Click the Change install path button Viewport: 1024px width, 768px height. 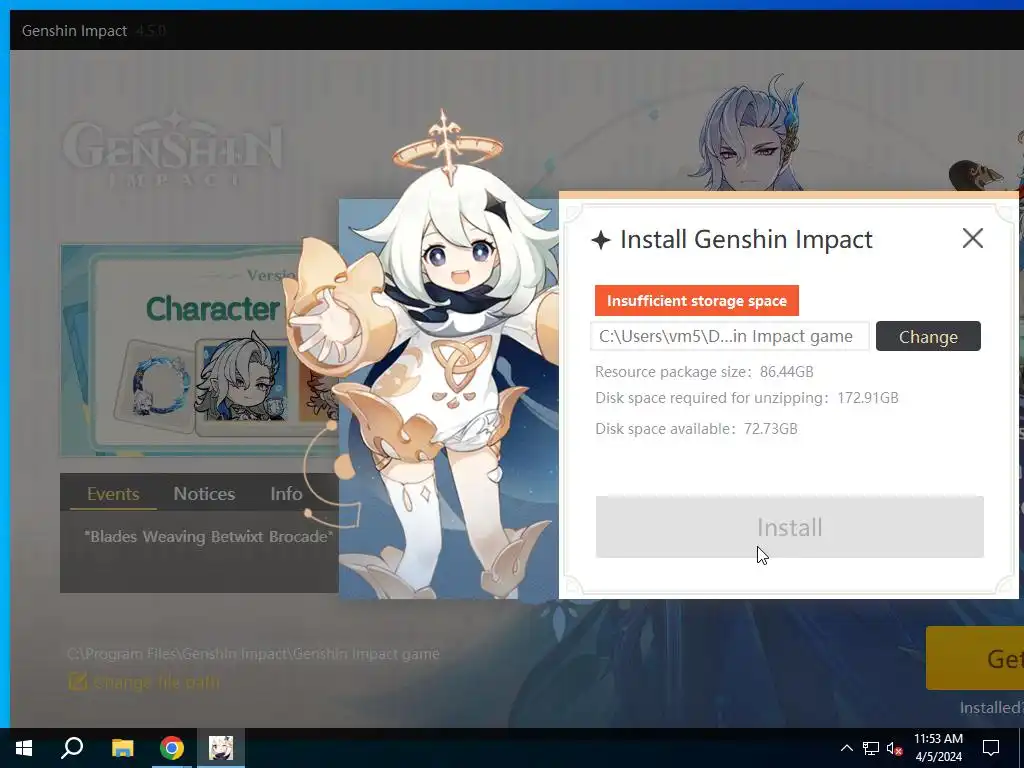pos(928,336)
